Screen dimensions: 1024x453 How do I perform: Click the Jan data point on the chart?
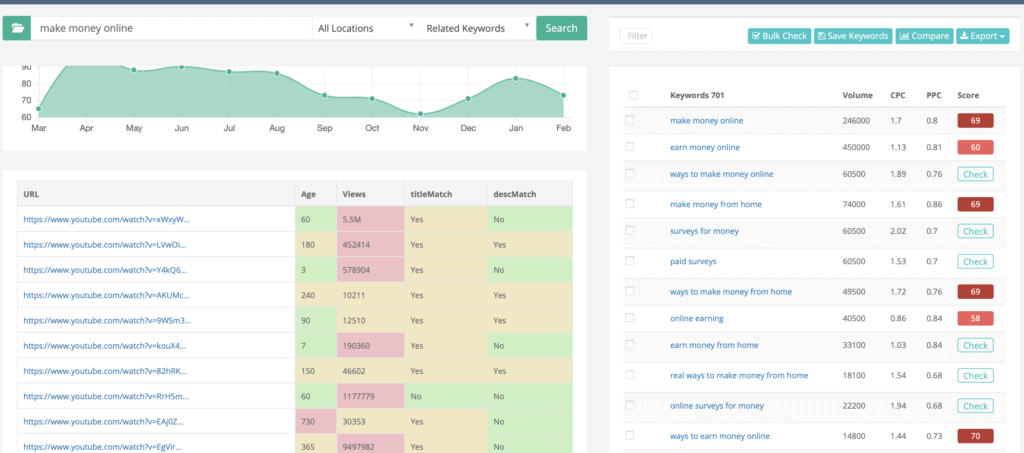[515, 78]
